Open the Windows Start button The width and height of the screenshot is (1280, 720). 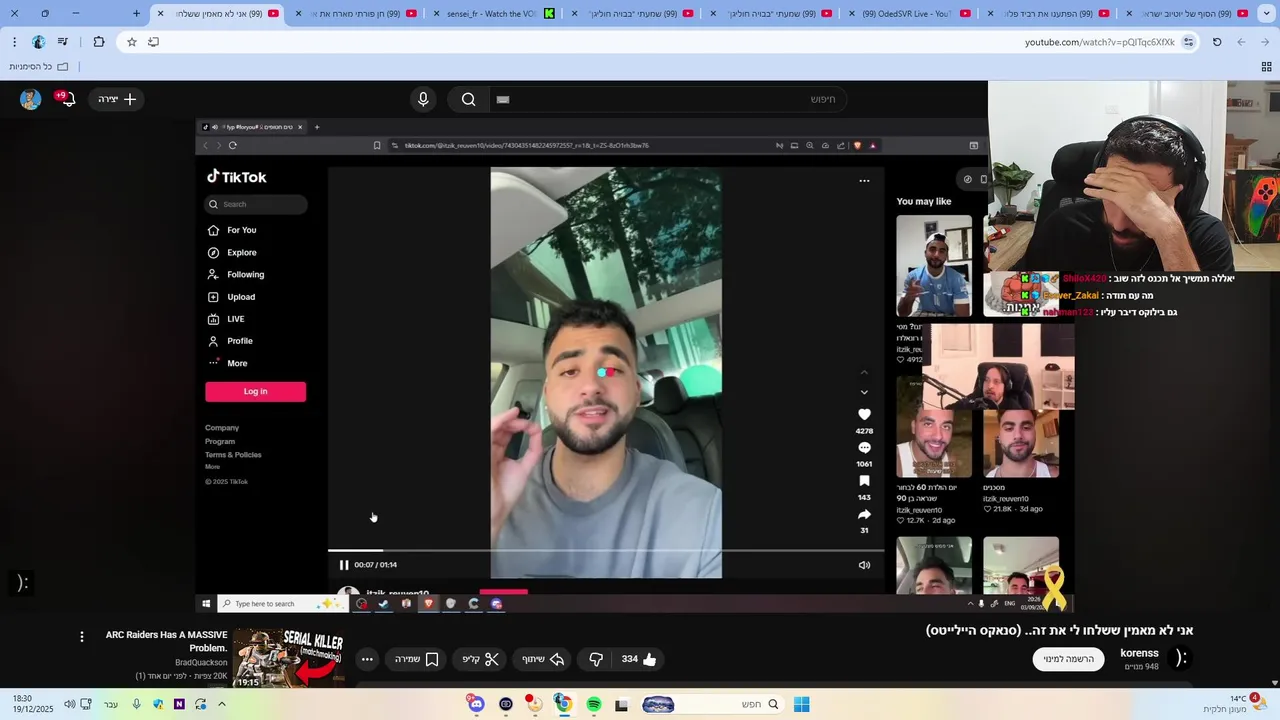coord(801,704)
